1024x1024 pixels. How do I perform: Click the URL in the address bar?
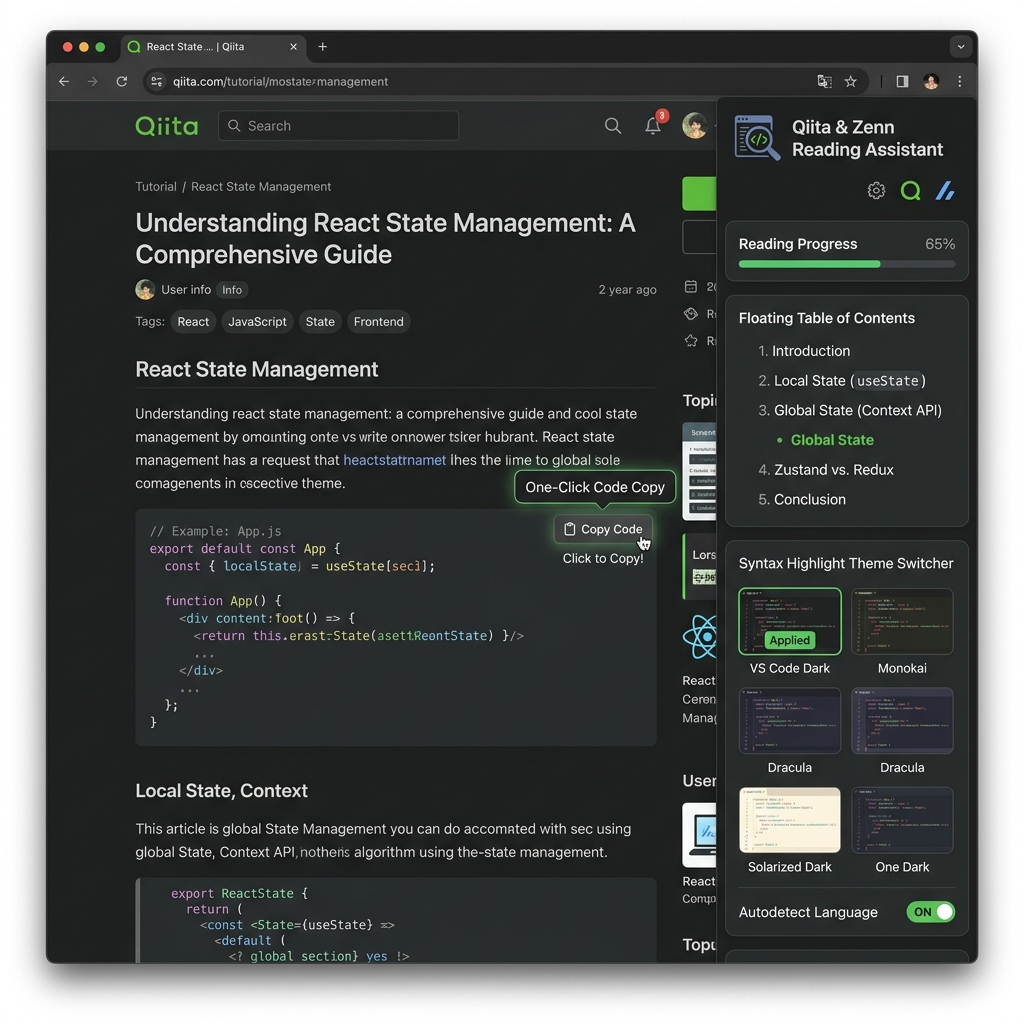280,82
